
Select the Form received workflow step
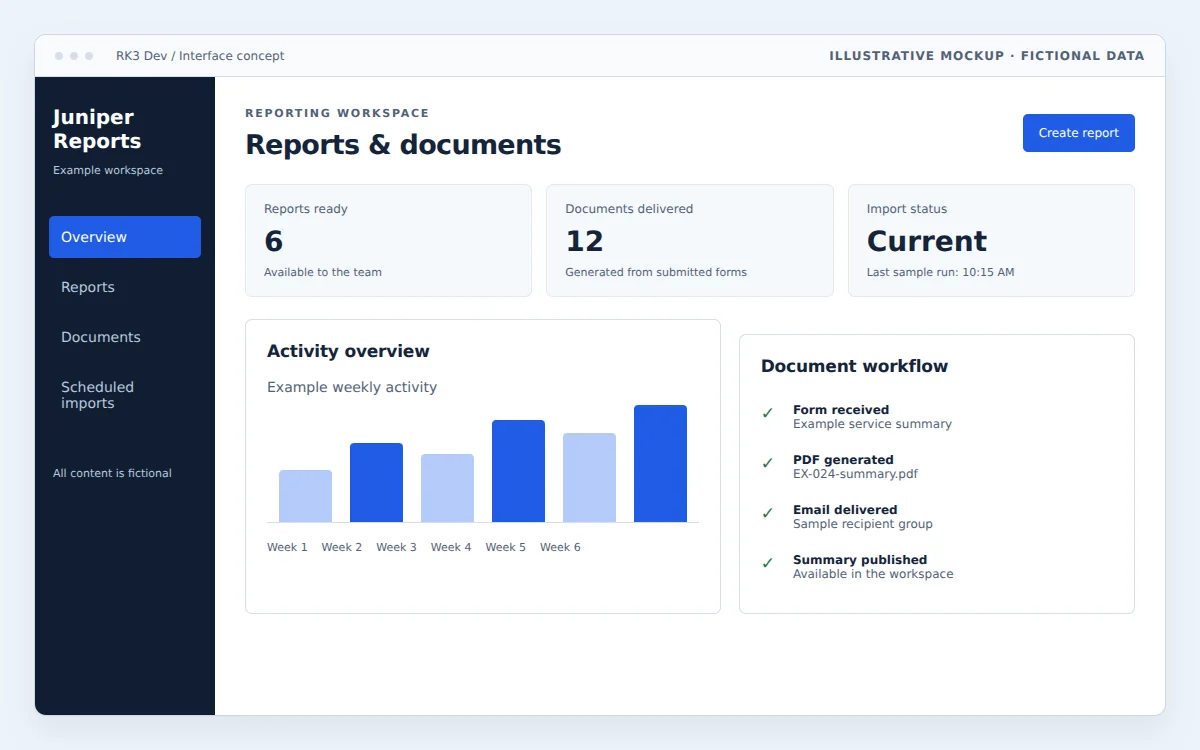[937, 416]
